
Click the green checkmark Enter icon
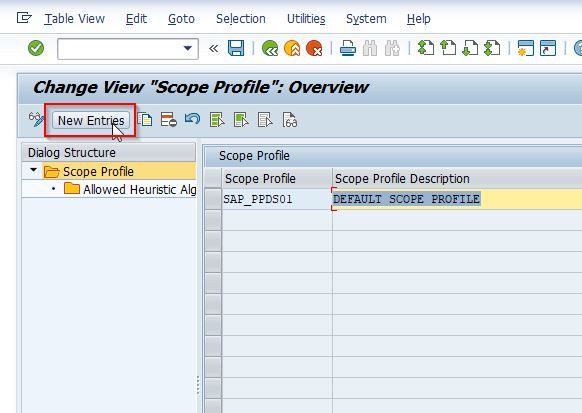coord(36,48)
